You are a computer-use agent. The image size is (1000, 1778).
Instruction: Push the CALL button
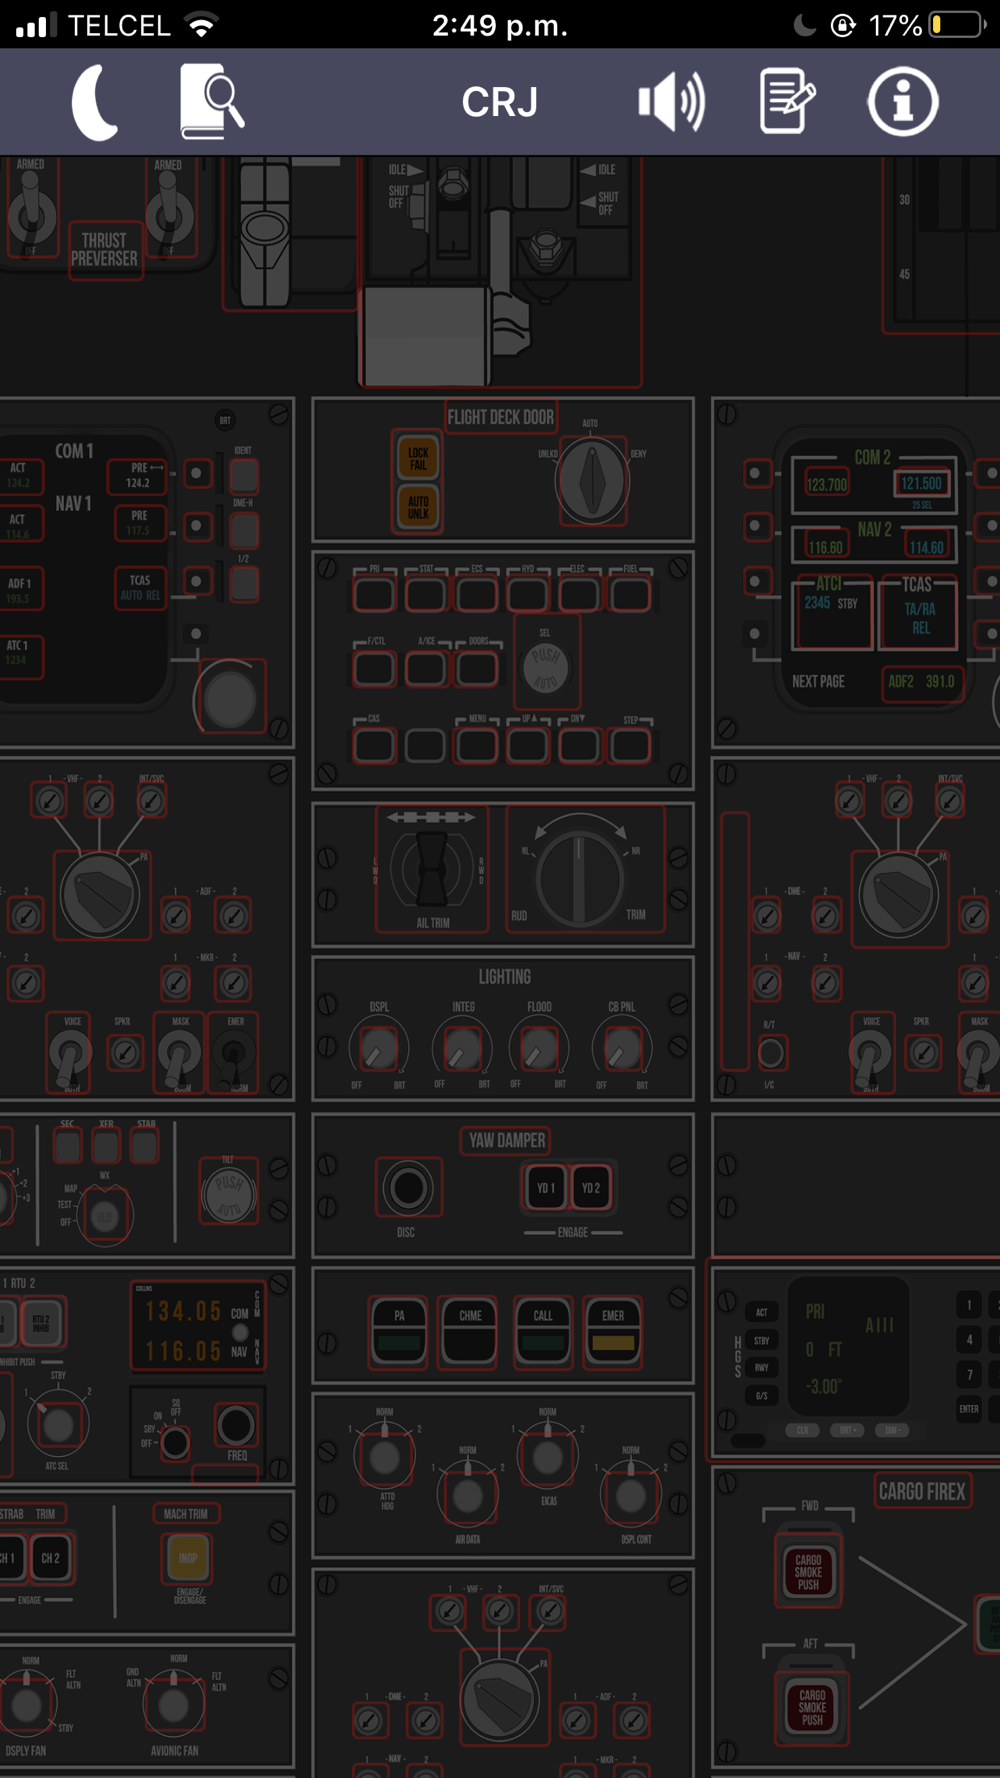(x=543, y=1331)
